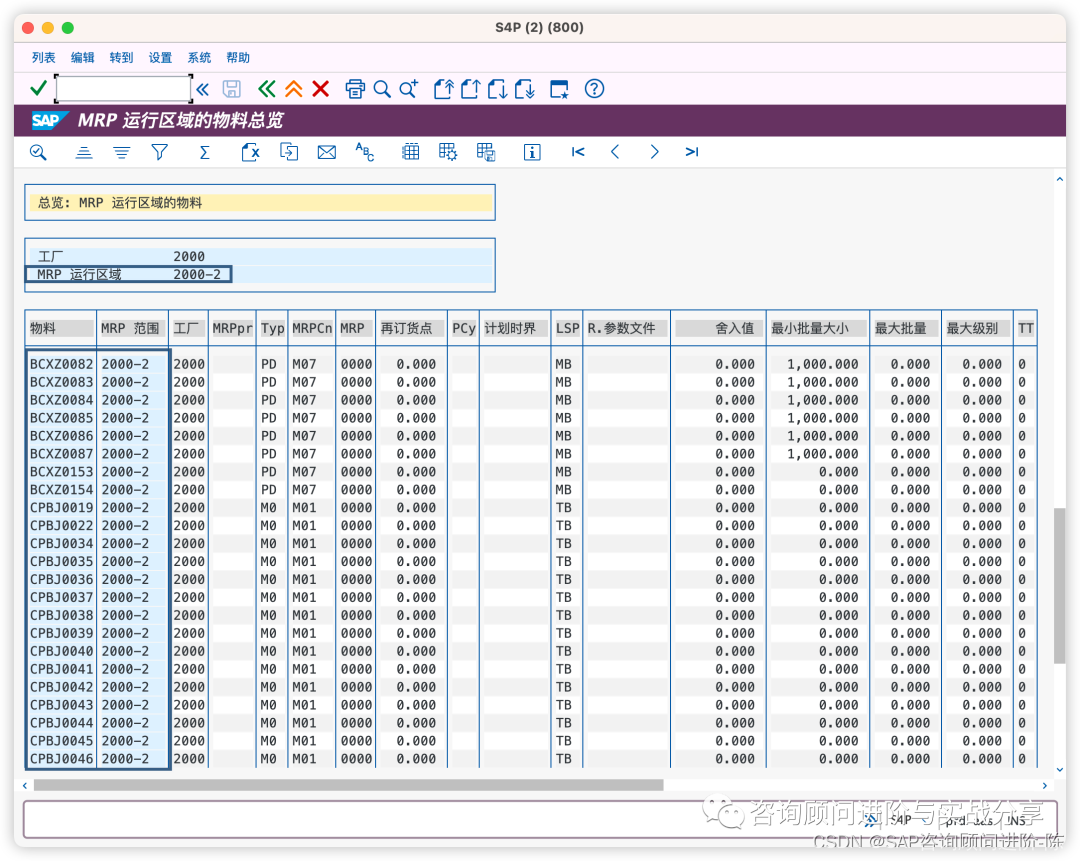Image resolution: width=1080 pixels, height=861 pixels.
Task: Click the green checkmark Enter icon
Action: point(39,88)
